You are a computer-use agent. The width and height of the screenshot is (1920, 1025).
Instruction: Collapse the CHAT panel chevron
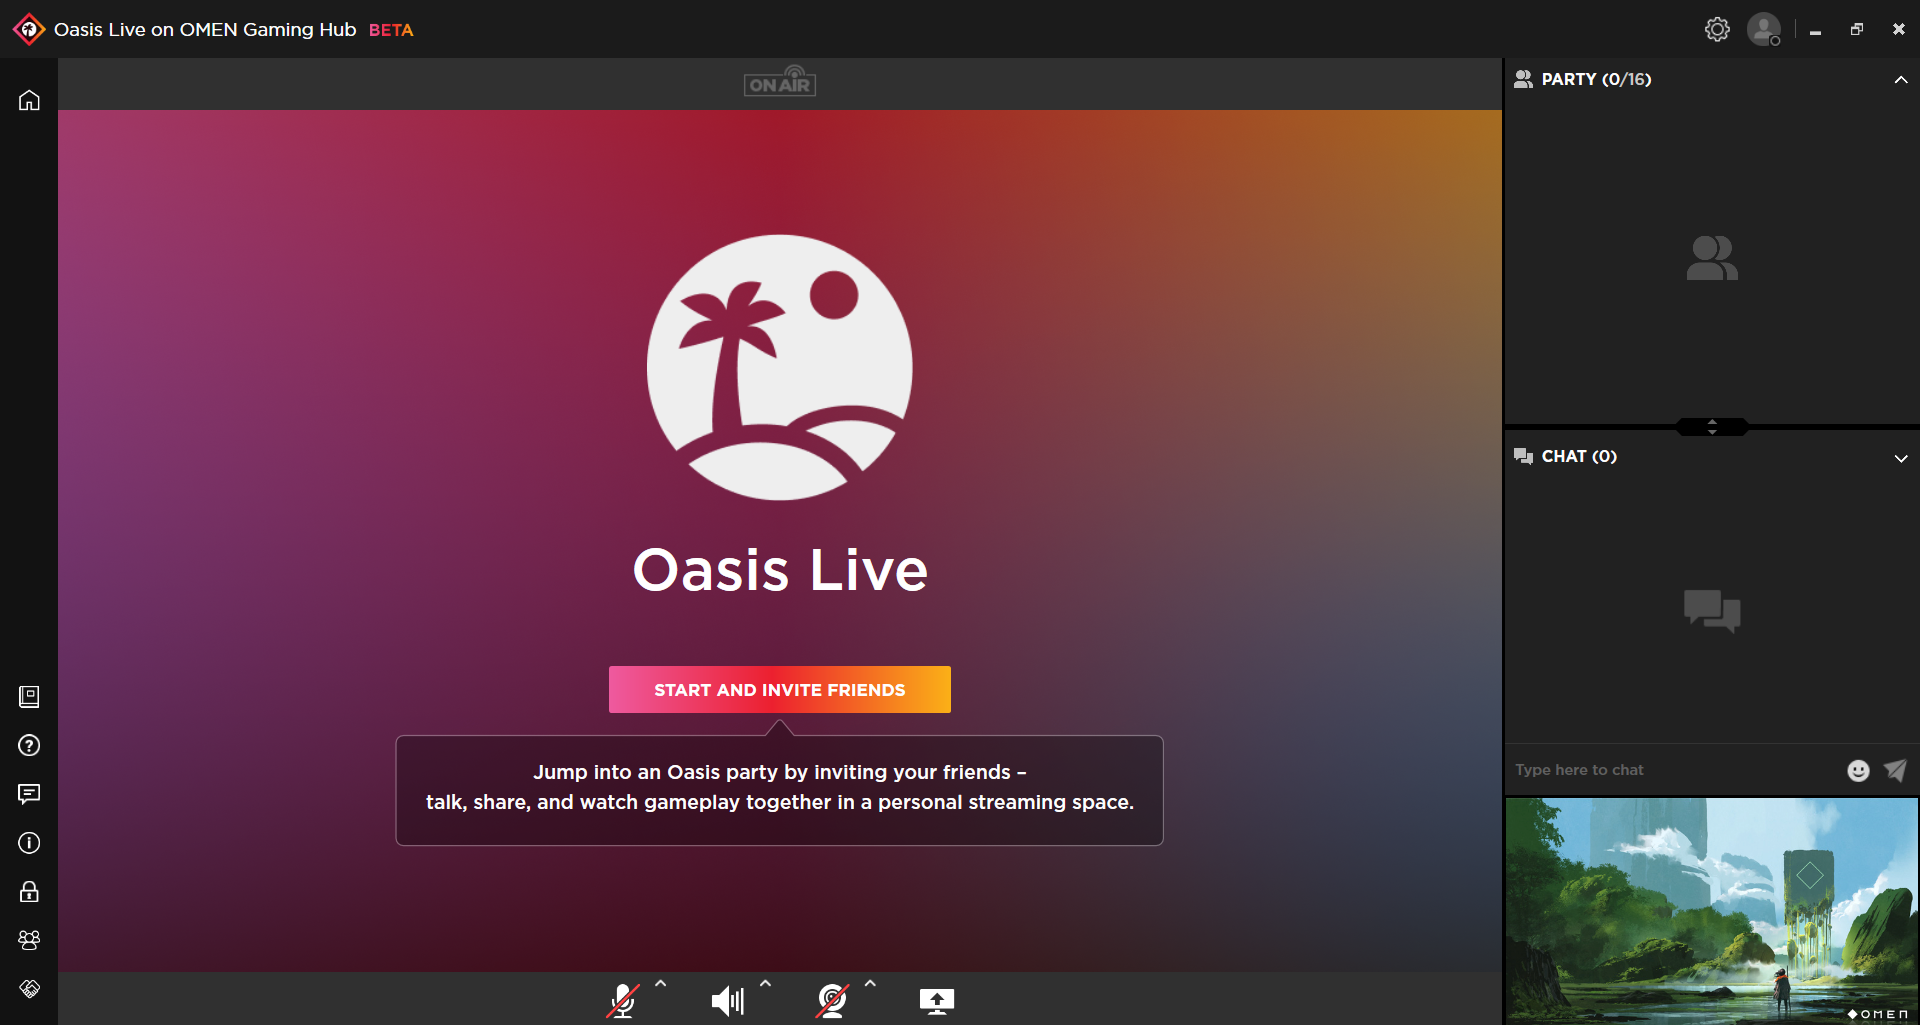point(1900,458)
